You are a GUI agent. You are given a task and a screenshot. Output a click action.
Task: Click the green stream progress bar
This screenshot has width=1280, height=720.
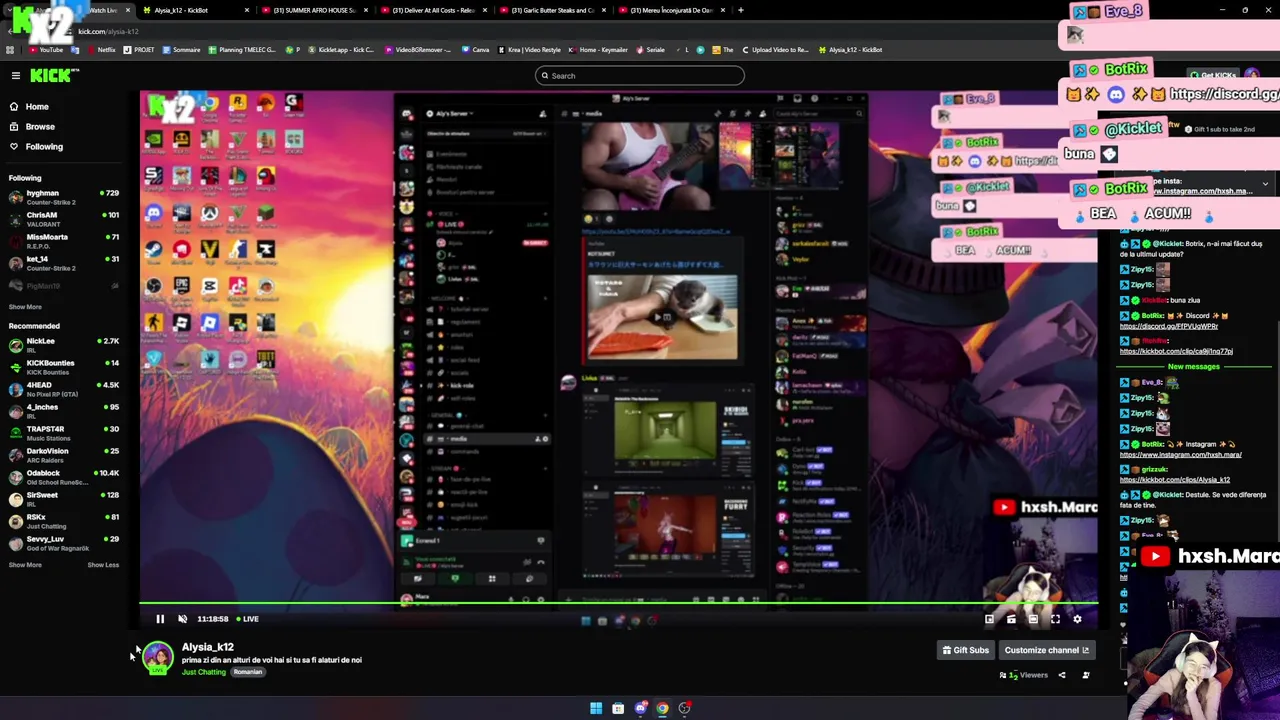(x=618, y=603)
